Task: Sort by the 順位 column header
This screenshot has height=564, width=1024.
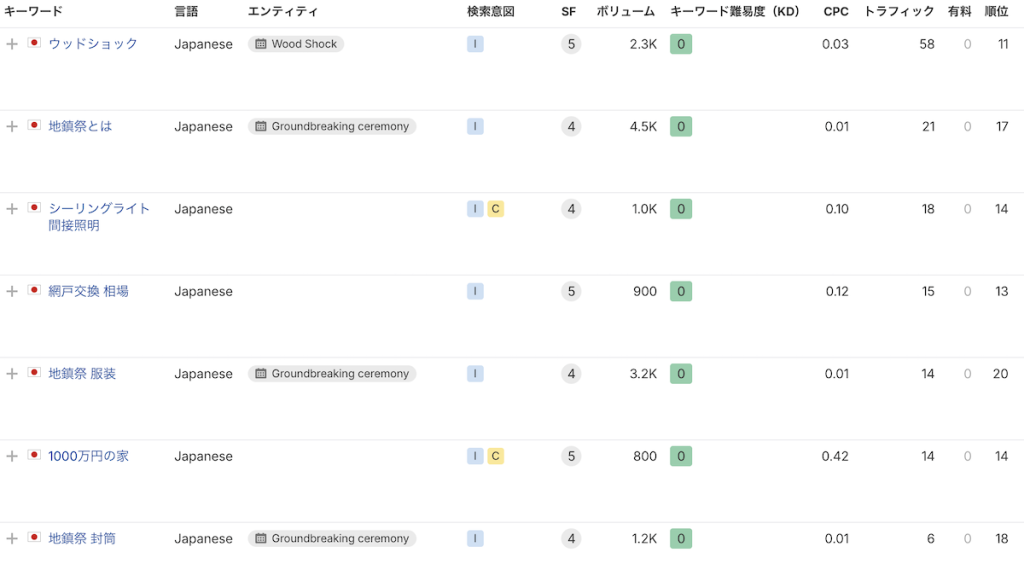Action: (x=996, y=12)
